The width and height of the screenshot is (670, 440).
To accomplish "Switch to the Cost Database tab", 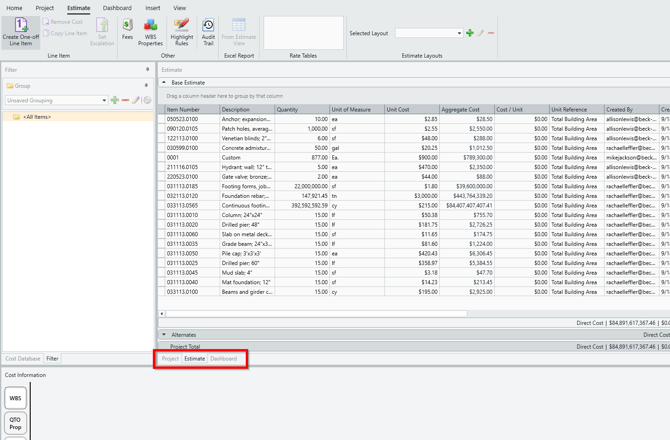I will (23, 359).
